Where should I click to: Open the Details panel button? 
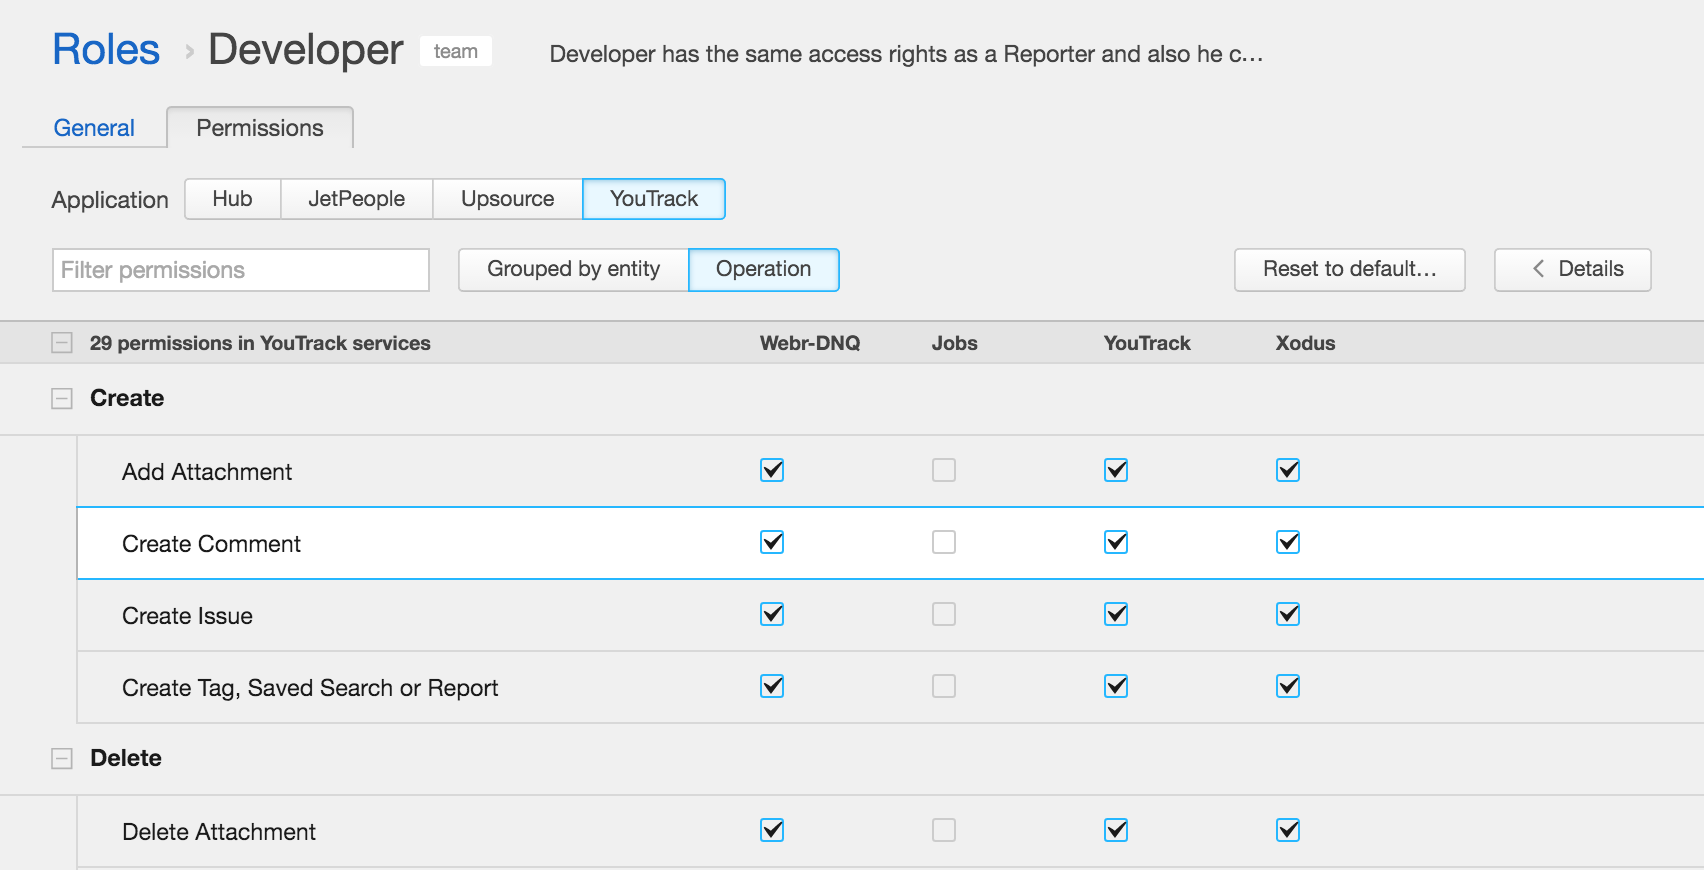pyautogui.click(x=1573, y=270)
